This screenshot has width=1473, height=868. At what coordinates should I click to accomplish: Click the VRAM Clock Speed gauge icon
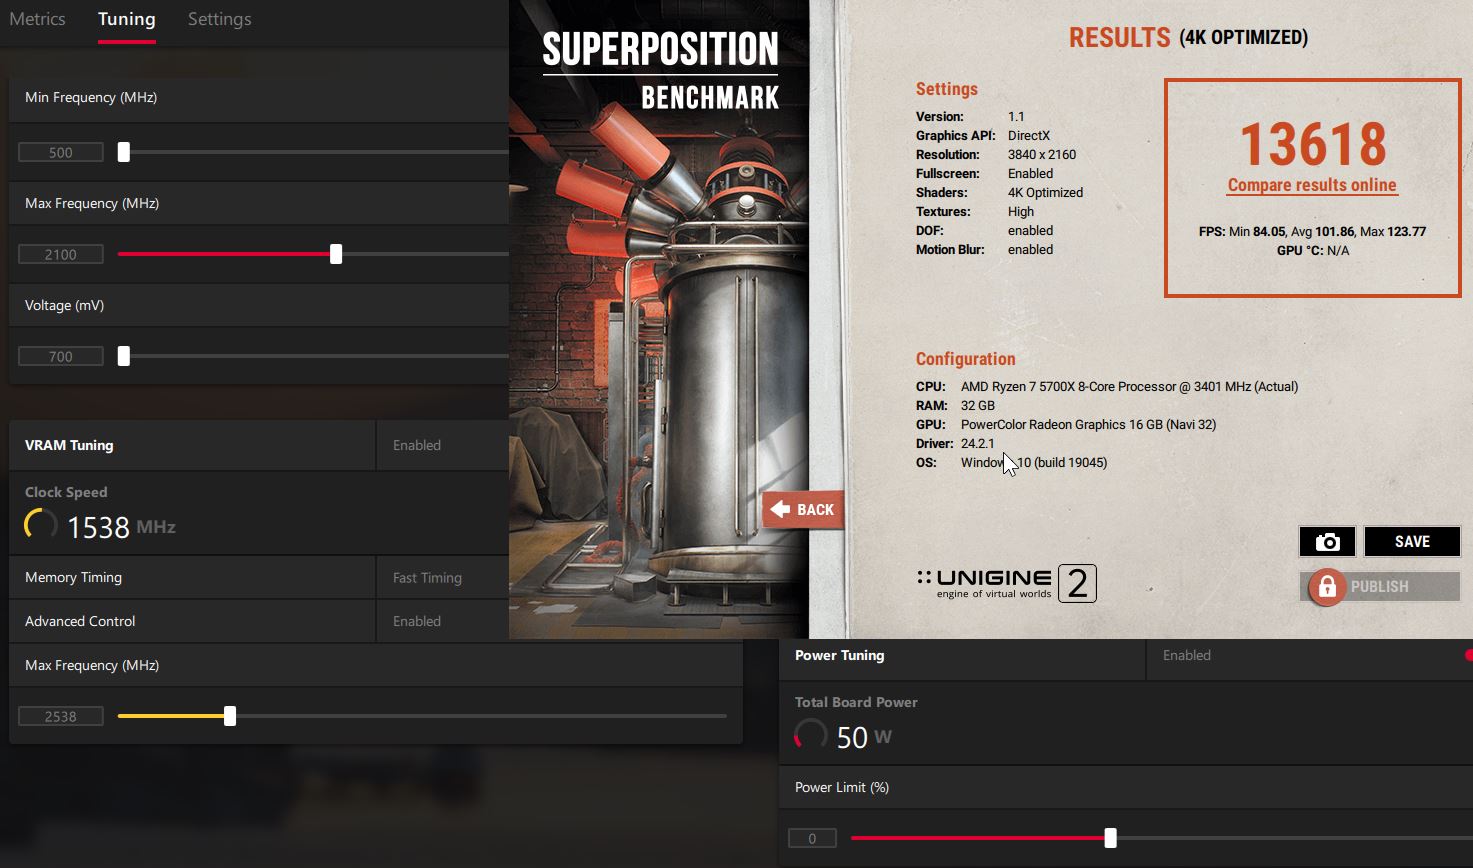[x=41, y=525]
